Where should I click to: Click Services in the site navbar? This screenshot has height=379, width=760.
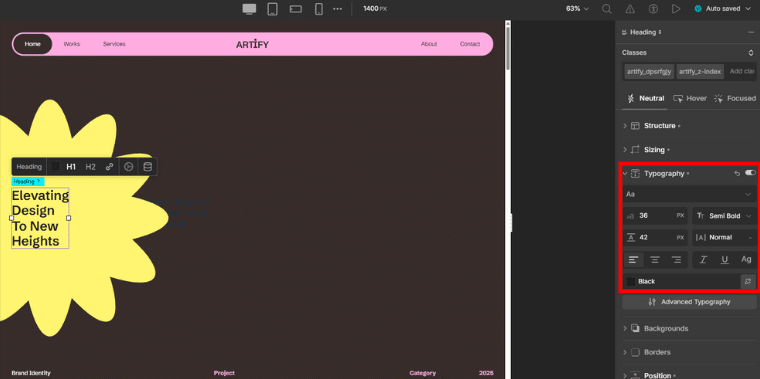(114, 44)
